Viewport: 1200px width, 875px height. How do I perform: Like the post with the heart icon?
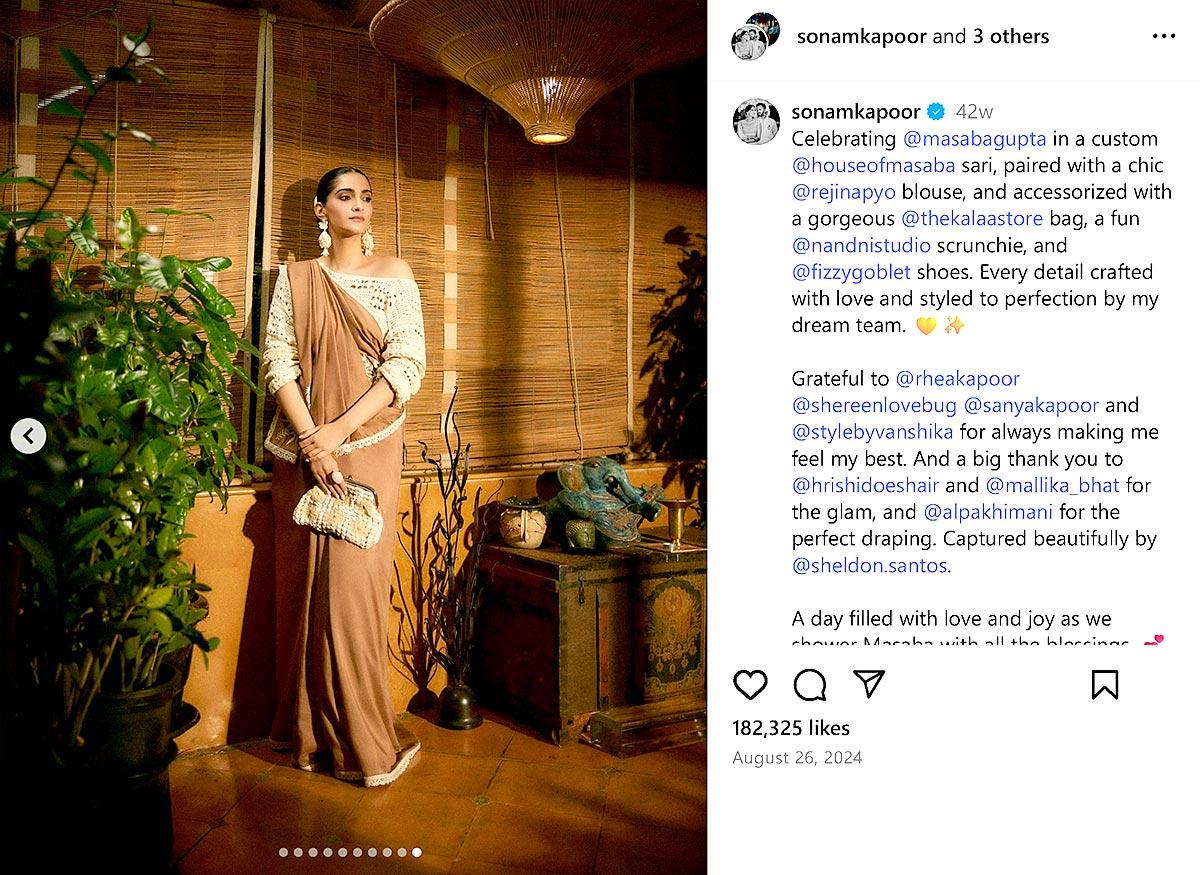click(x=751, y=685)
